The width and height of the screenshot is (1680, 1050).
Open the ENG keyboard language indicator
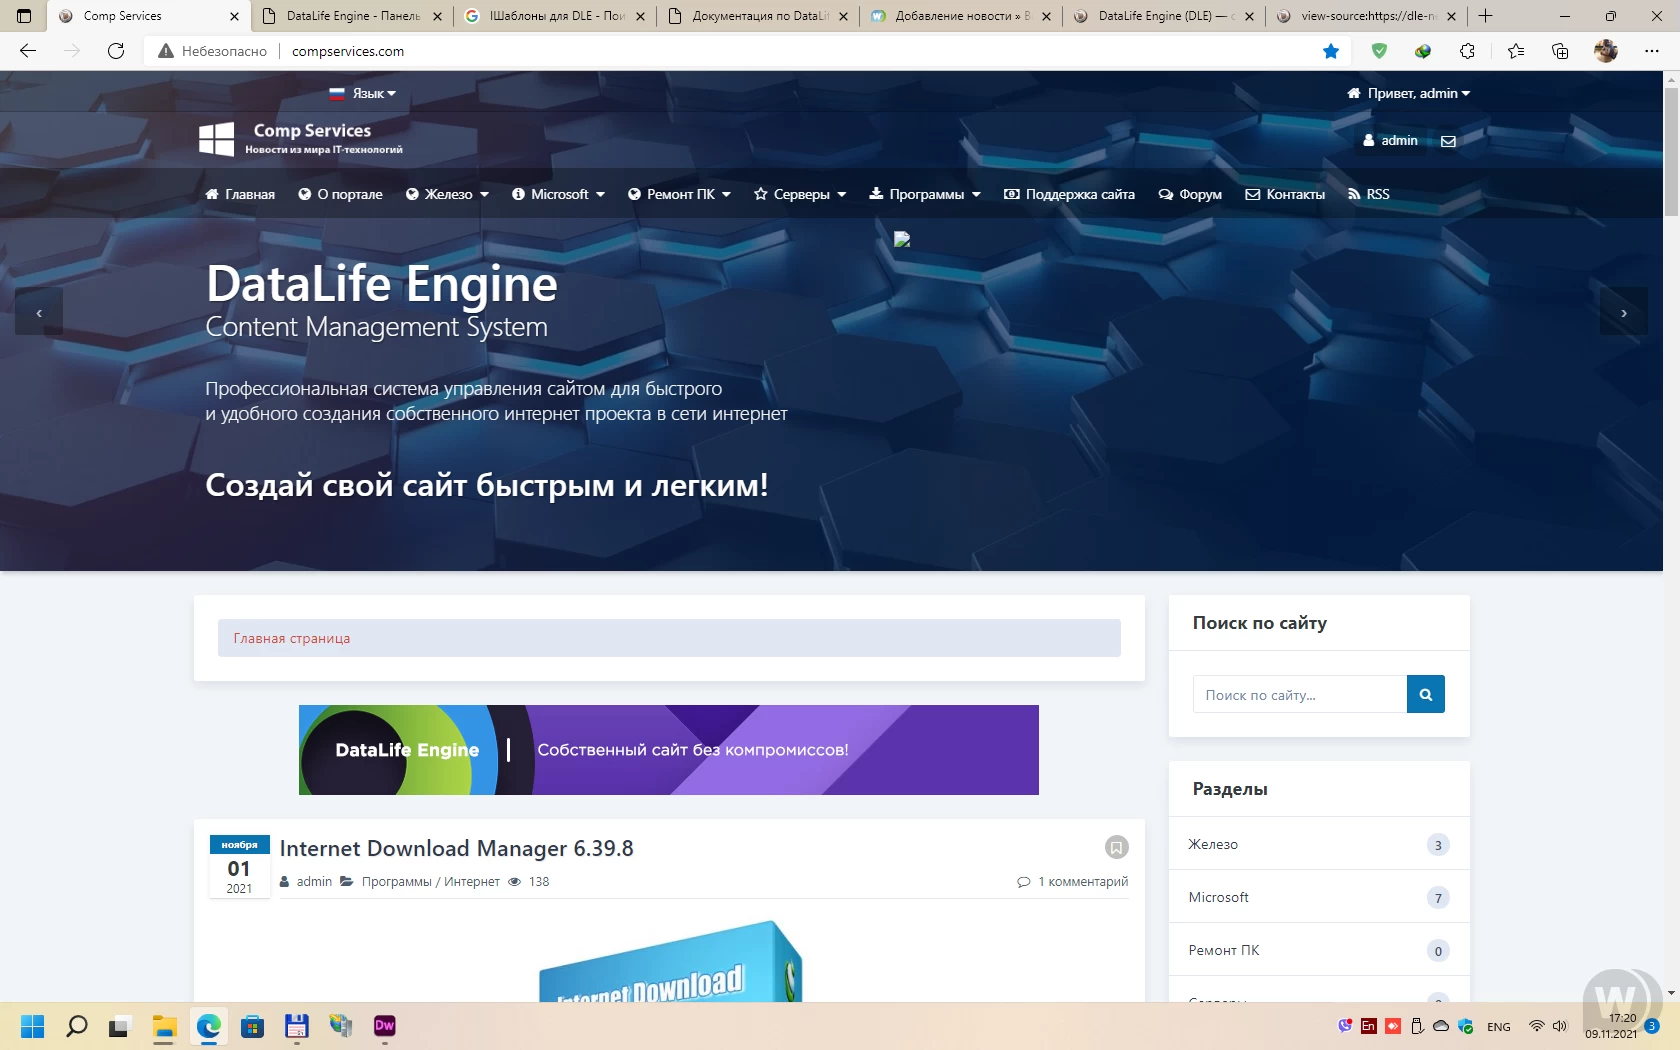1499,1027
